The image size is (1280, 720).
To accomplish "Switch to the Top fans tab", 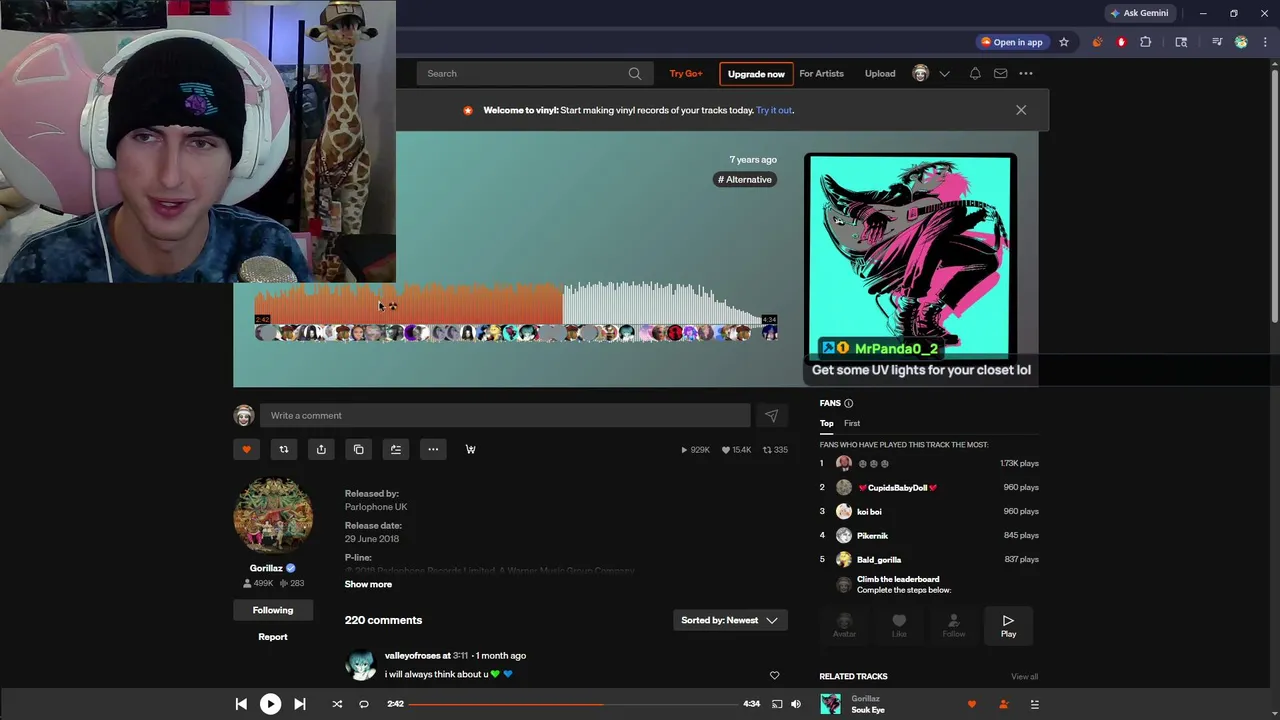I will 826,423.
